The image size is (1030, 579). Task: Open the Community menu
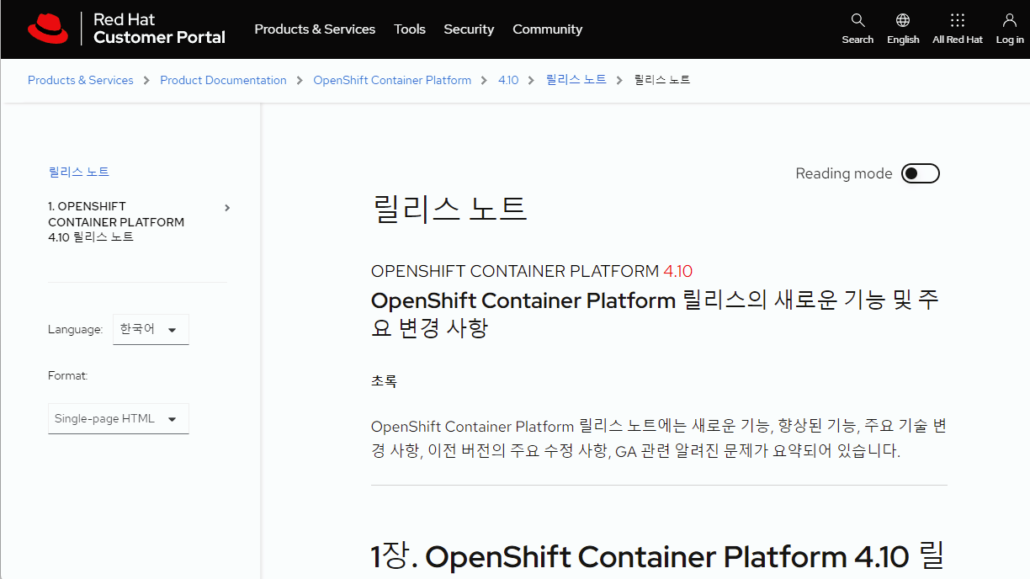tap(547, 29)
